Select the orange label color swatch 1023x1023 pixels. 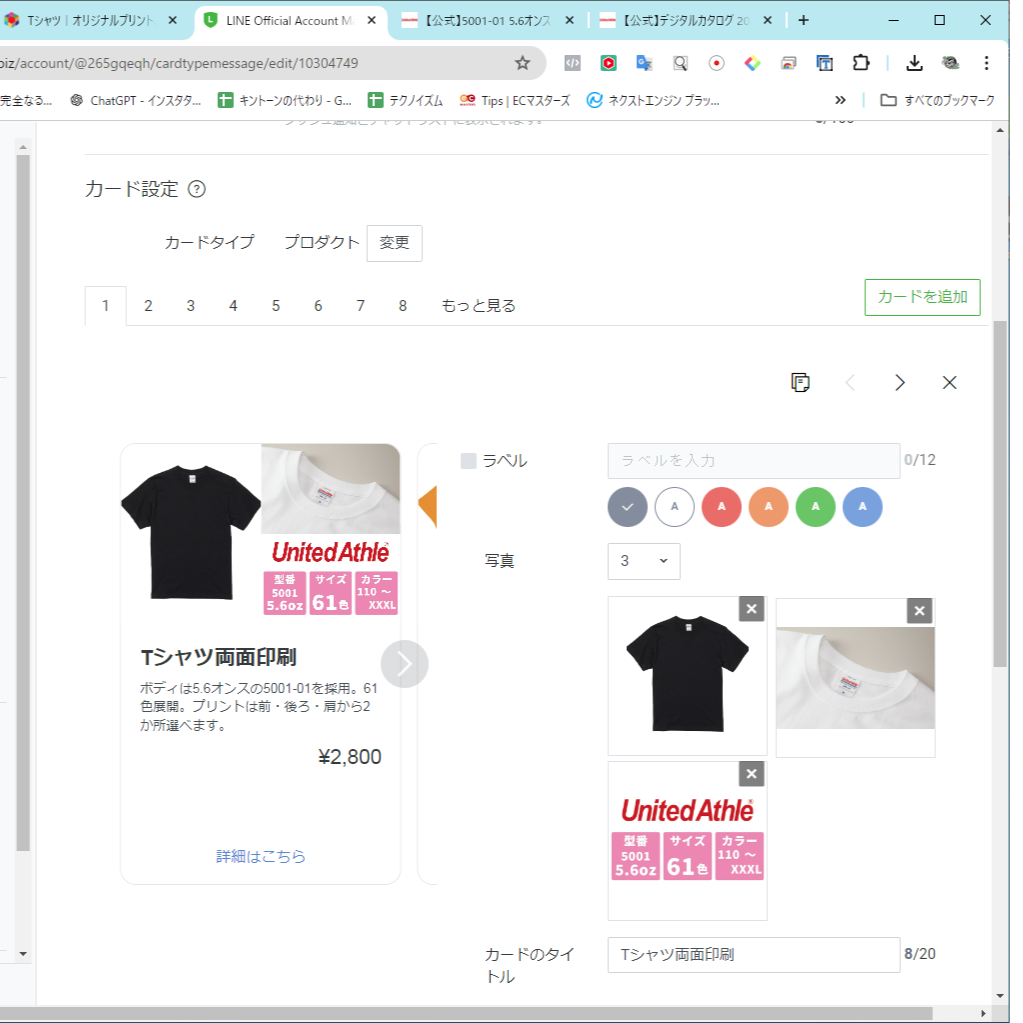(769, 506)
